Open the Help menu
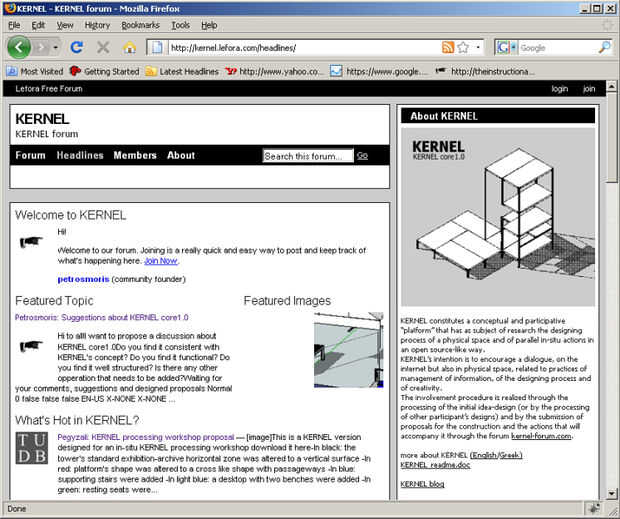This screenshot has width=620, height=519. [x=209, y=25]
